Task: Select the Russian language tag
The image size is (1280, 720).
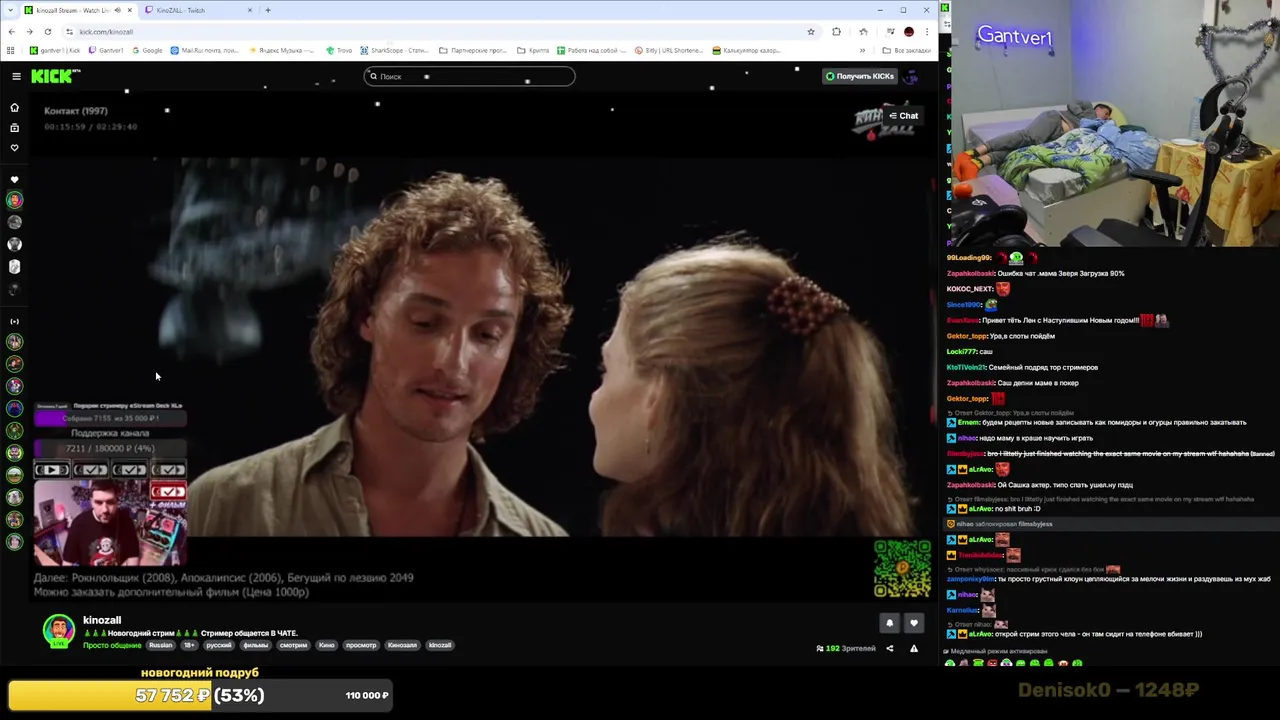Action: tap(160, 645)
